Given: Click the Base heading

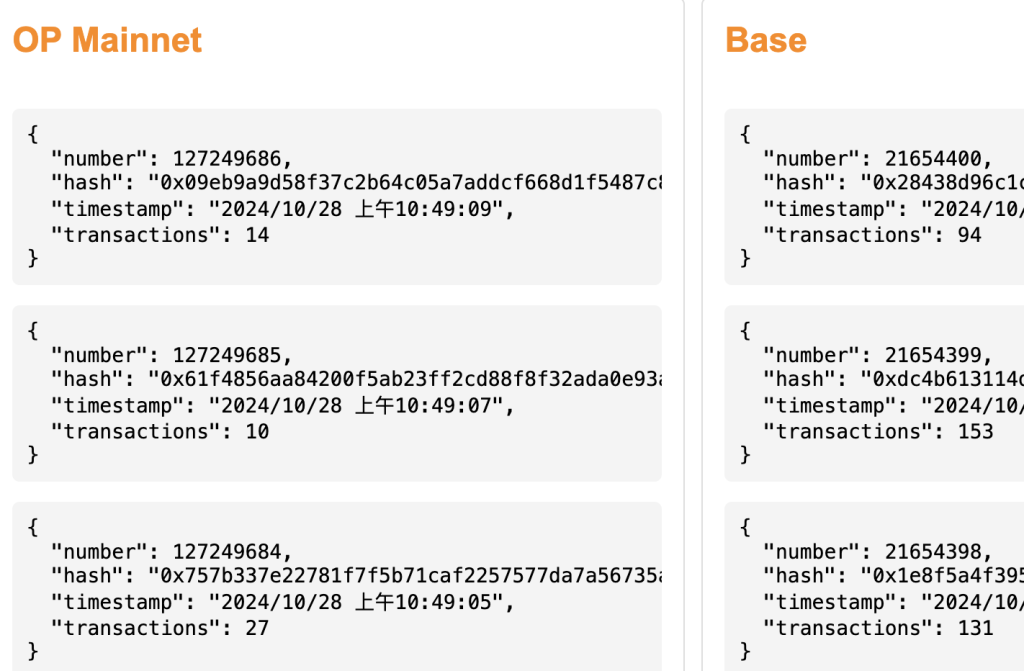Looking at the screenshot, I should pyautogui.click(x=765, y=40).
